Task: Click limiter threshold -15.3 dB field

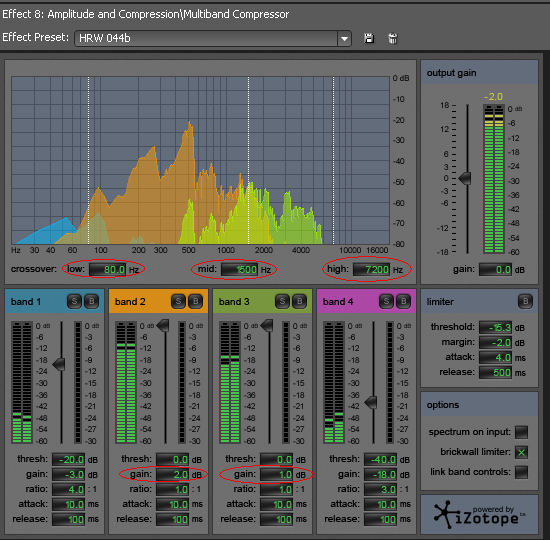Action: click(495, 327)
